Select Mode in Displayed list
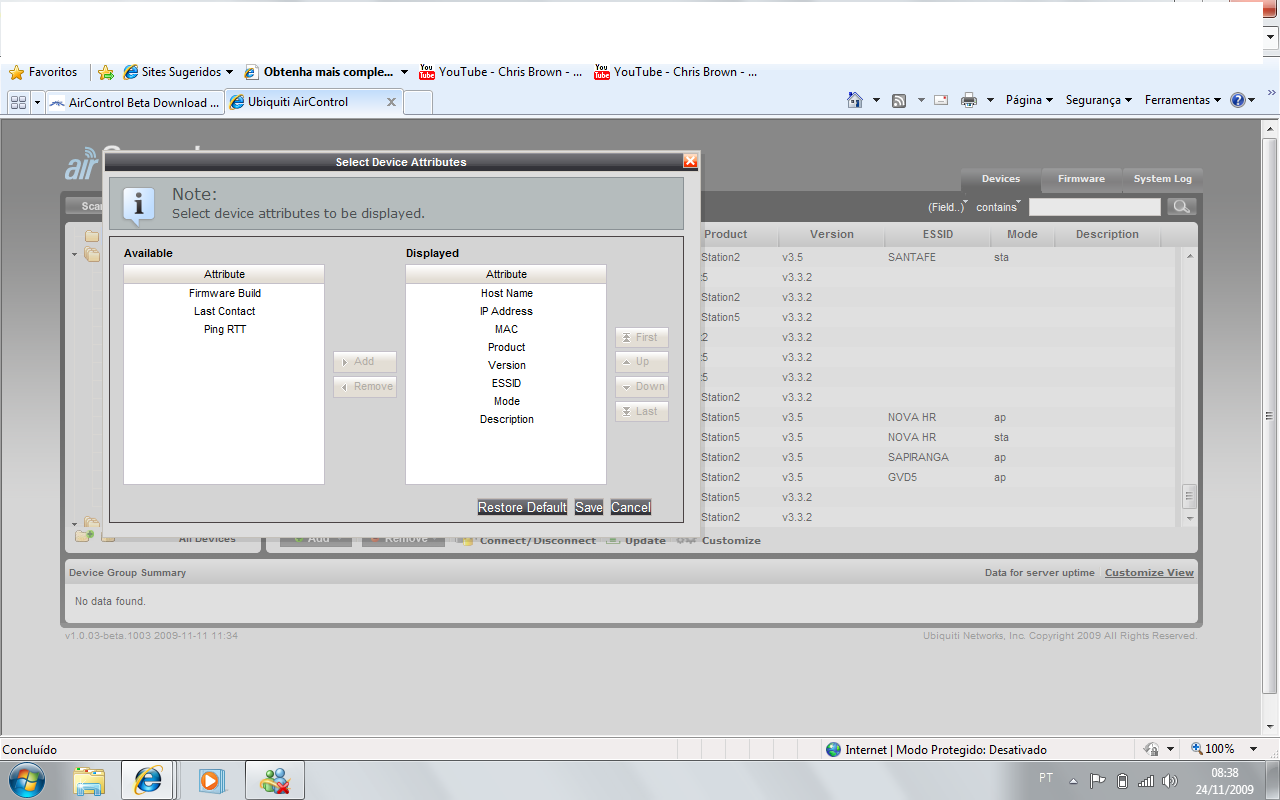The height and width of the screenshot is (800, 1280). (506, 401)
